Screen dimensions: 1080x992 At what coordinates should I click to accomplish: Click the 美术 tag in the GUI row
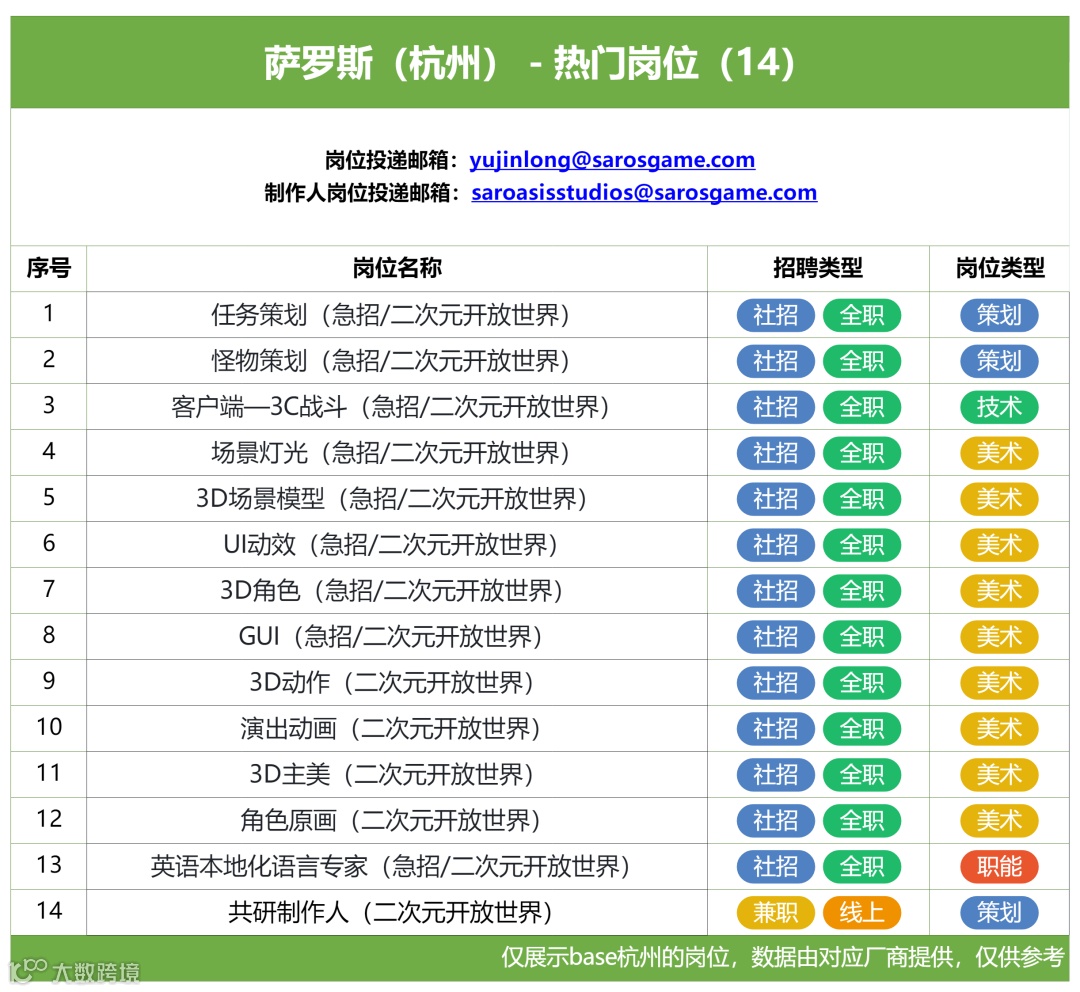click(999, 637)
